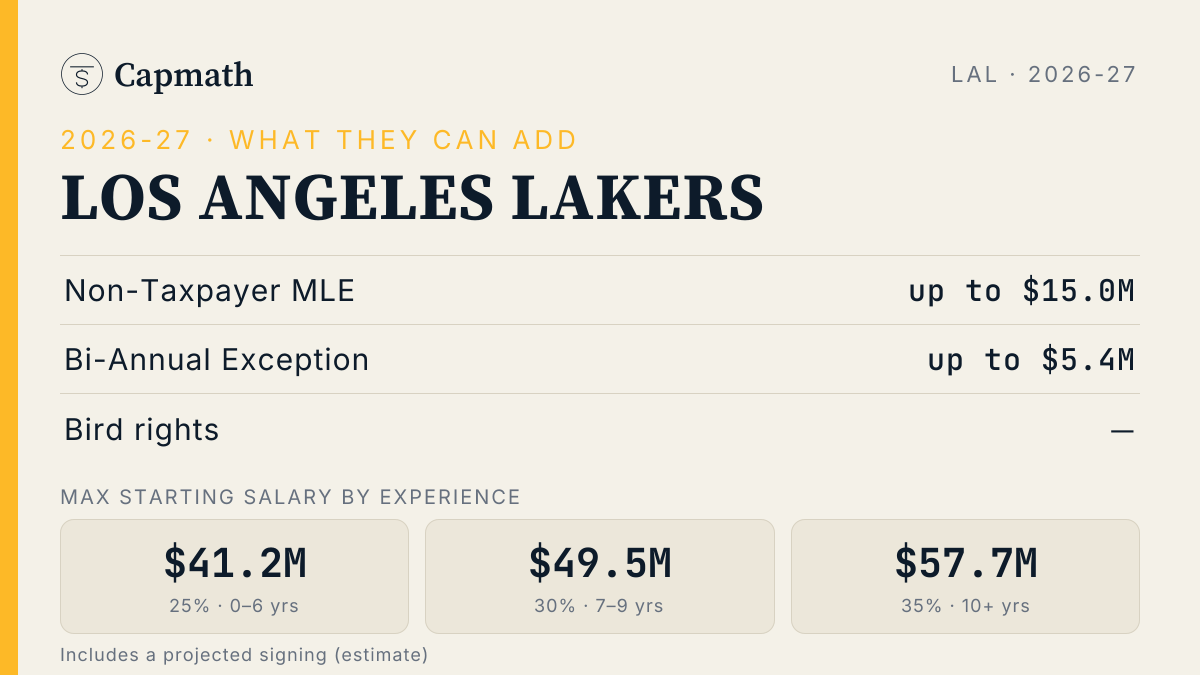The height and width of the screenshot is (675, 1200).
Task: Click the $41.2M salary card
Action: click(x=235, y=576)
